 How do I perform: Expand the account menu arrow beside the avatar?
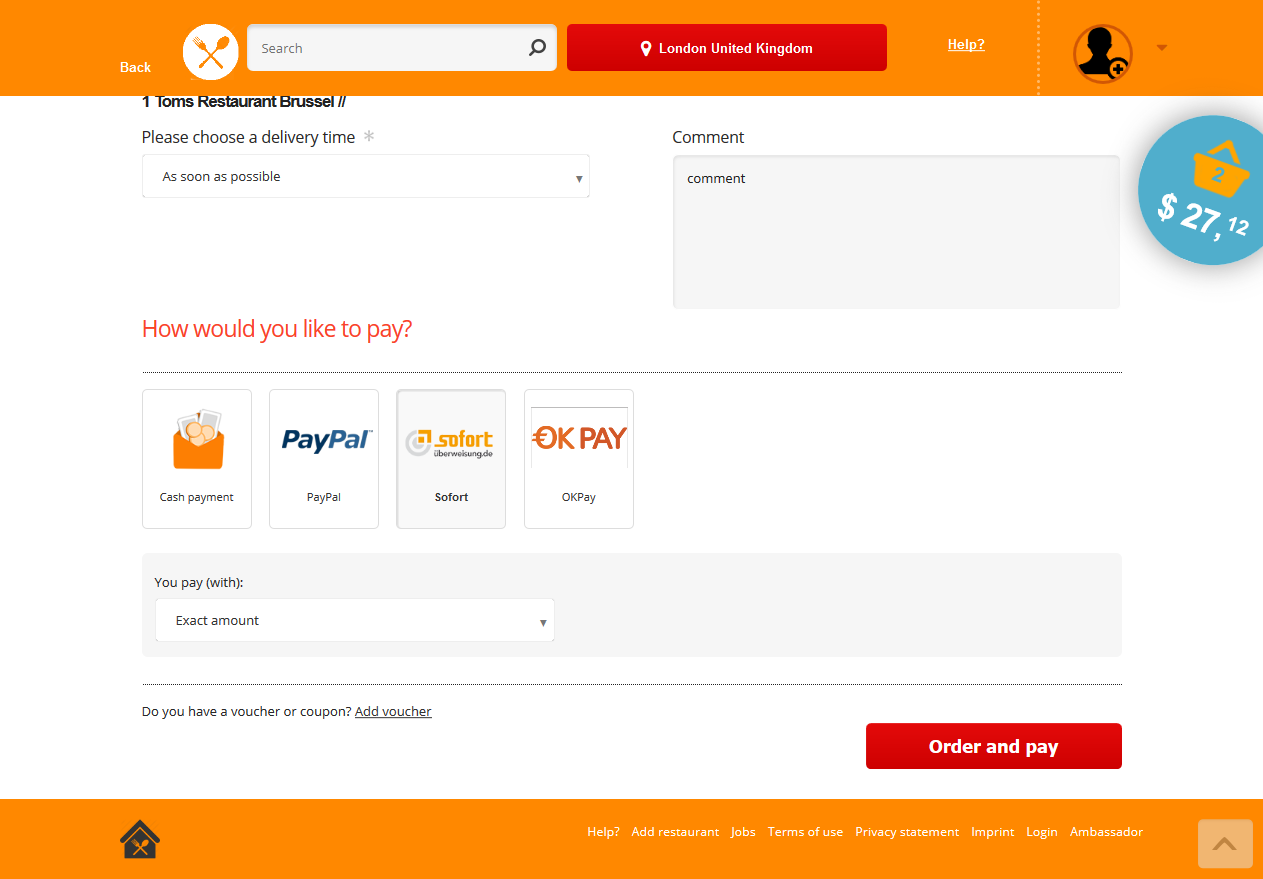tap(1162, 48)
